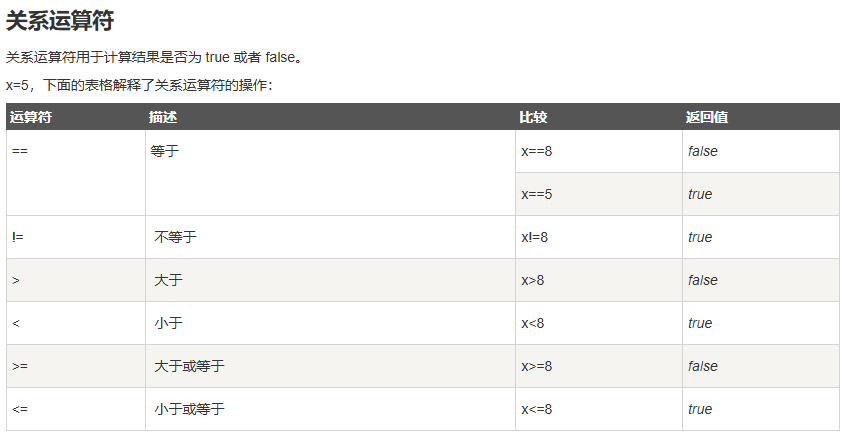Click the 描述 column header
This screenshot has width=849, height=441.
pyautogui.click(x=163, y=117)
